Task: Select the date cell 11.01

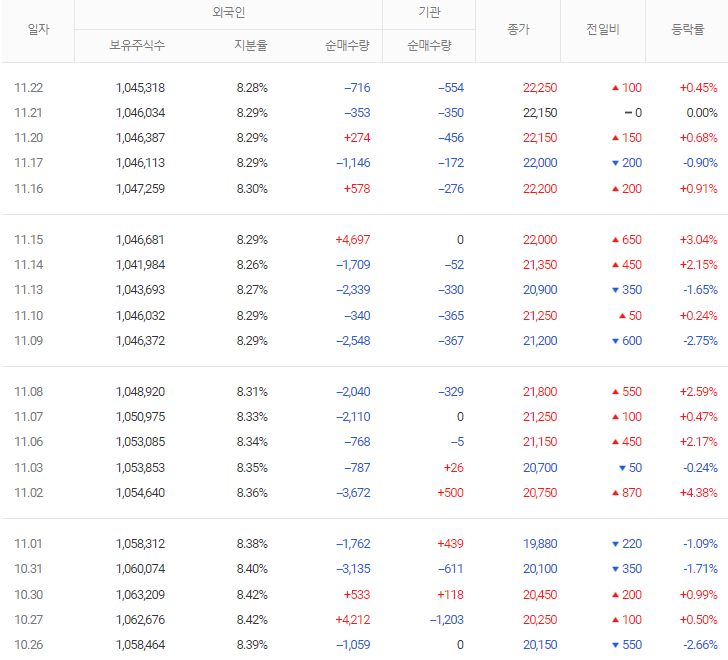Action: [28, 544]
